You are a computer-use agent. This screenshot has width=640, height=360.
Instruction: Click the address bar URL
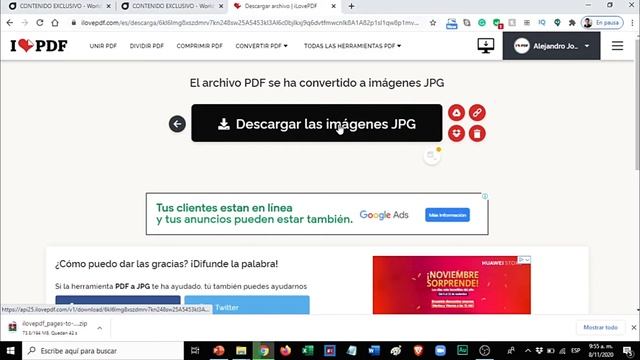click(x=250, y=23)
